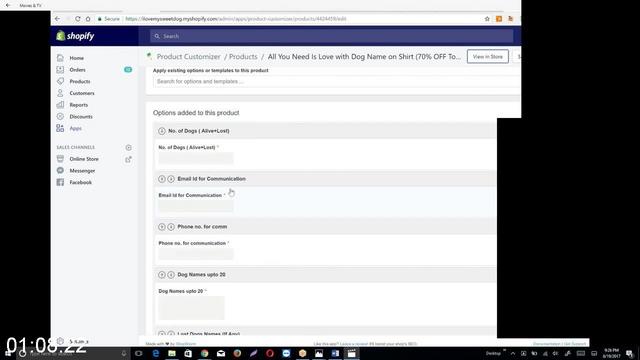View Online Store external link icon

(128, 160)
